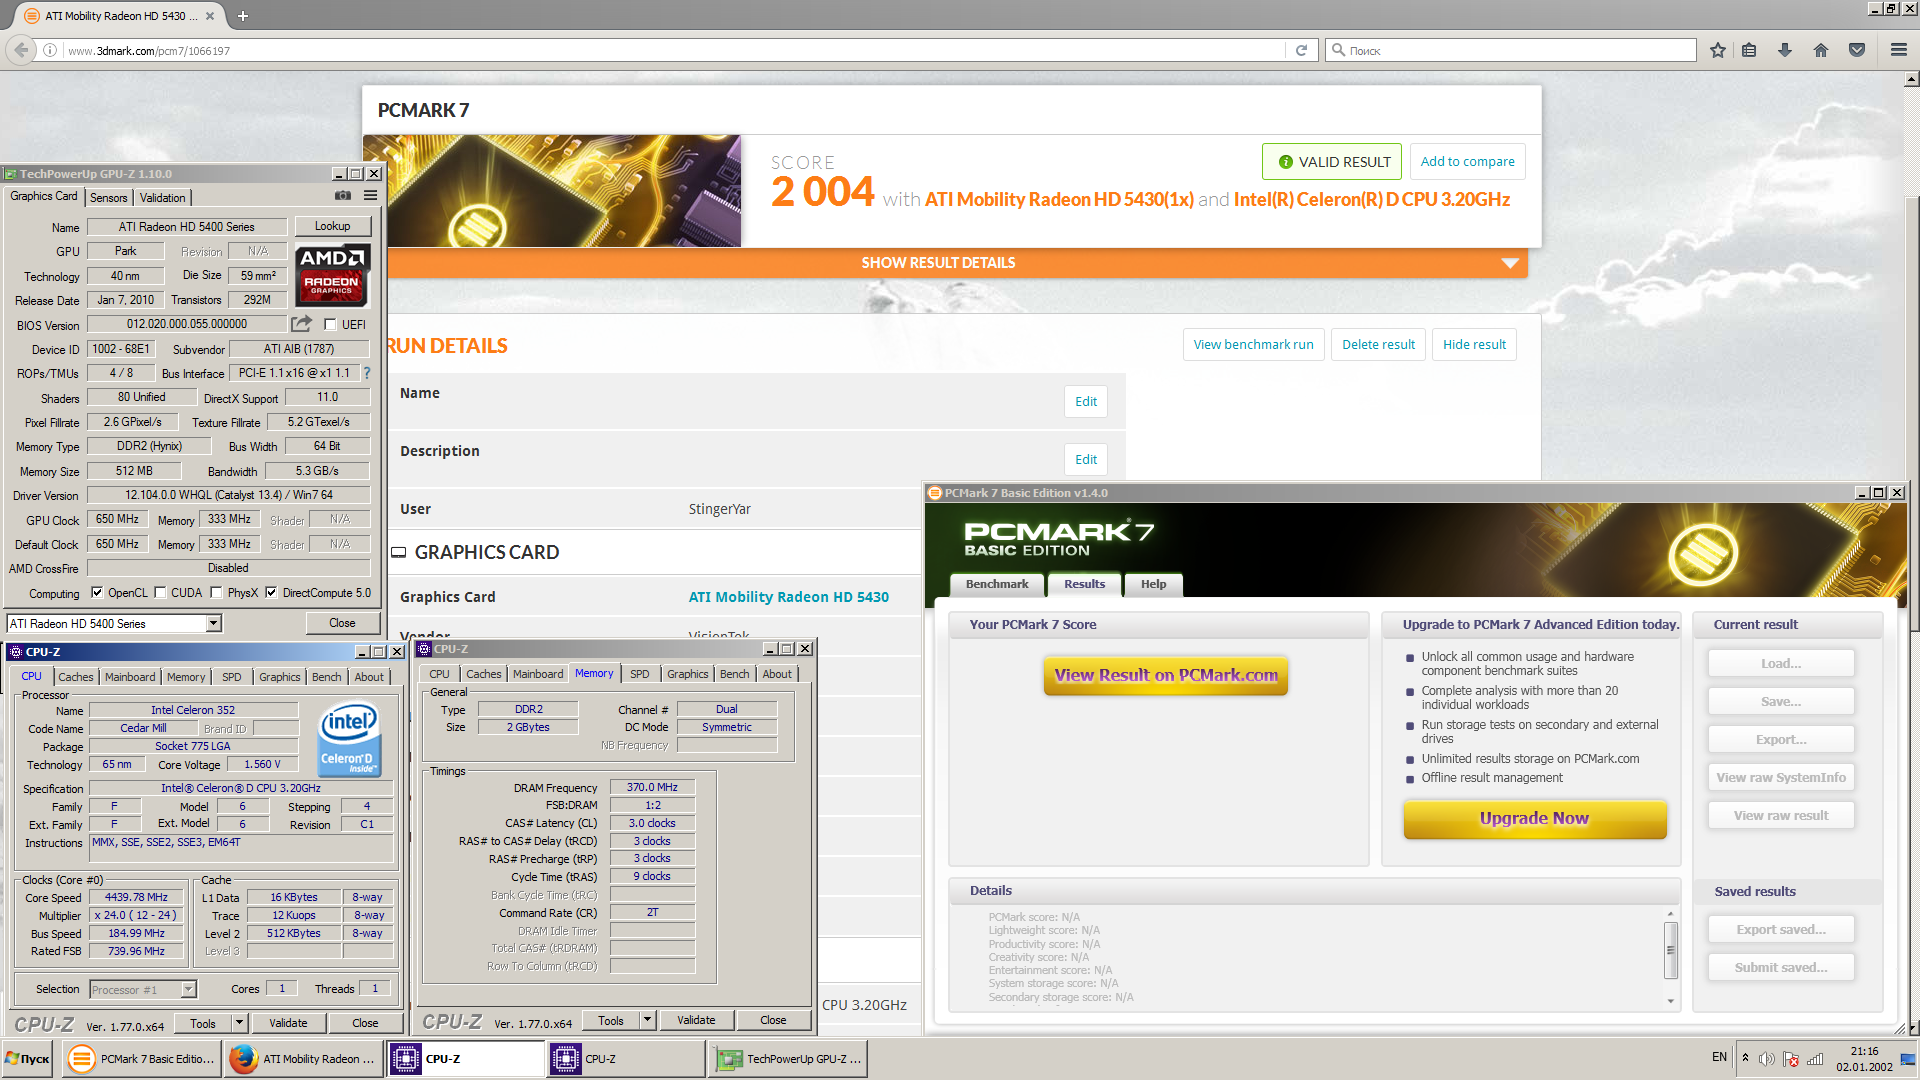Reload the 3dmark page
This screenshot has width=1920, height=1080.
1301,50
